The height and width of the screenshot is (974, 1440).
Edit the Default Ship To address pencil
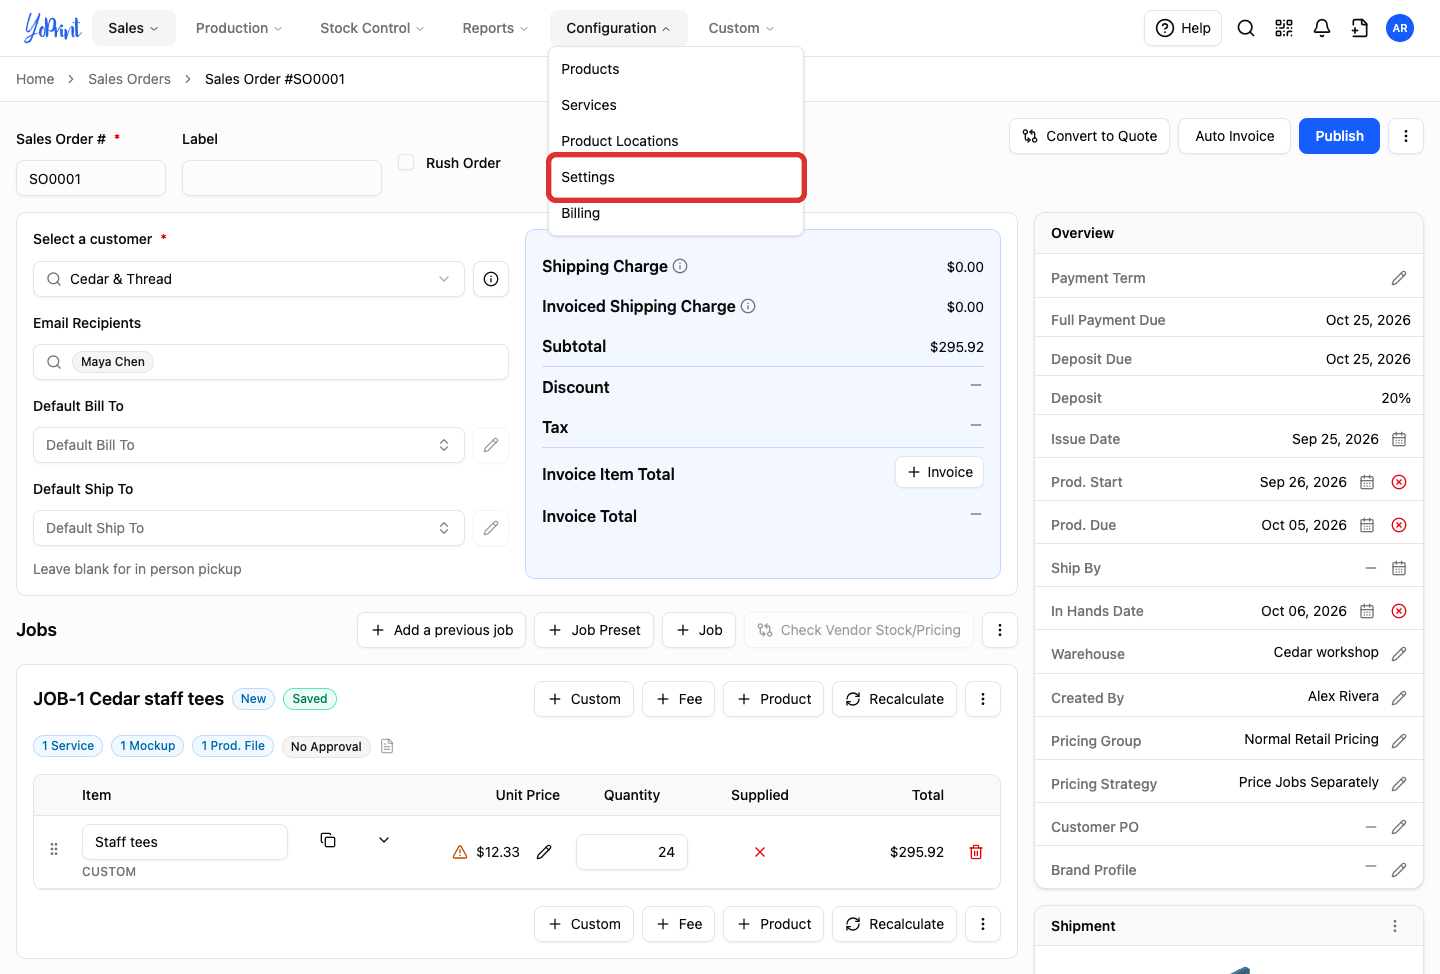click(491, 528)
